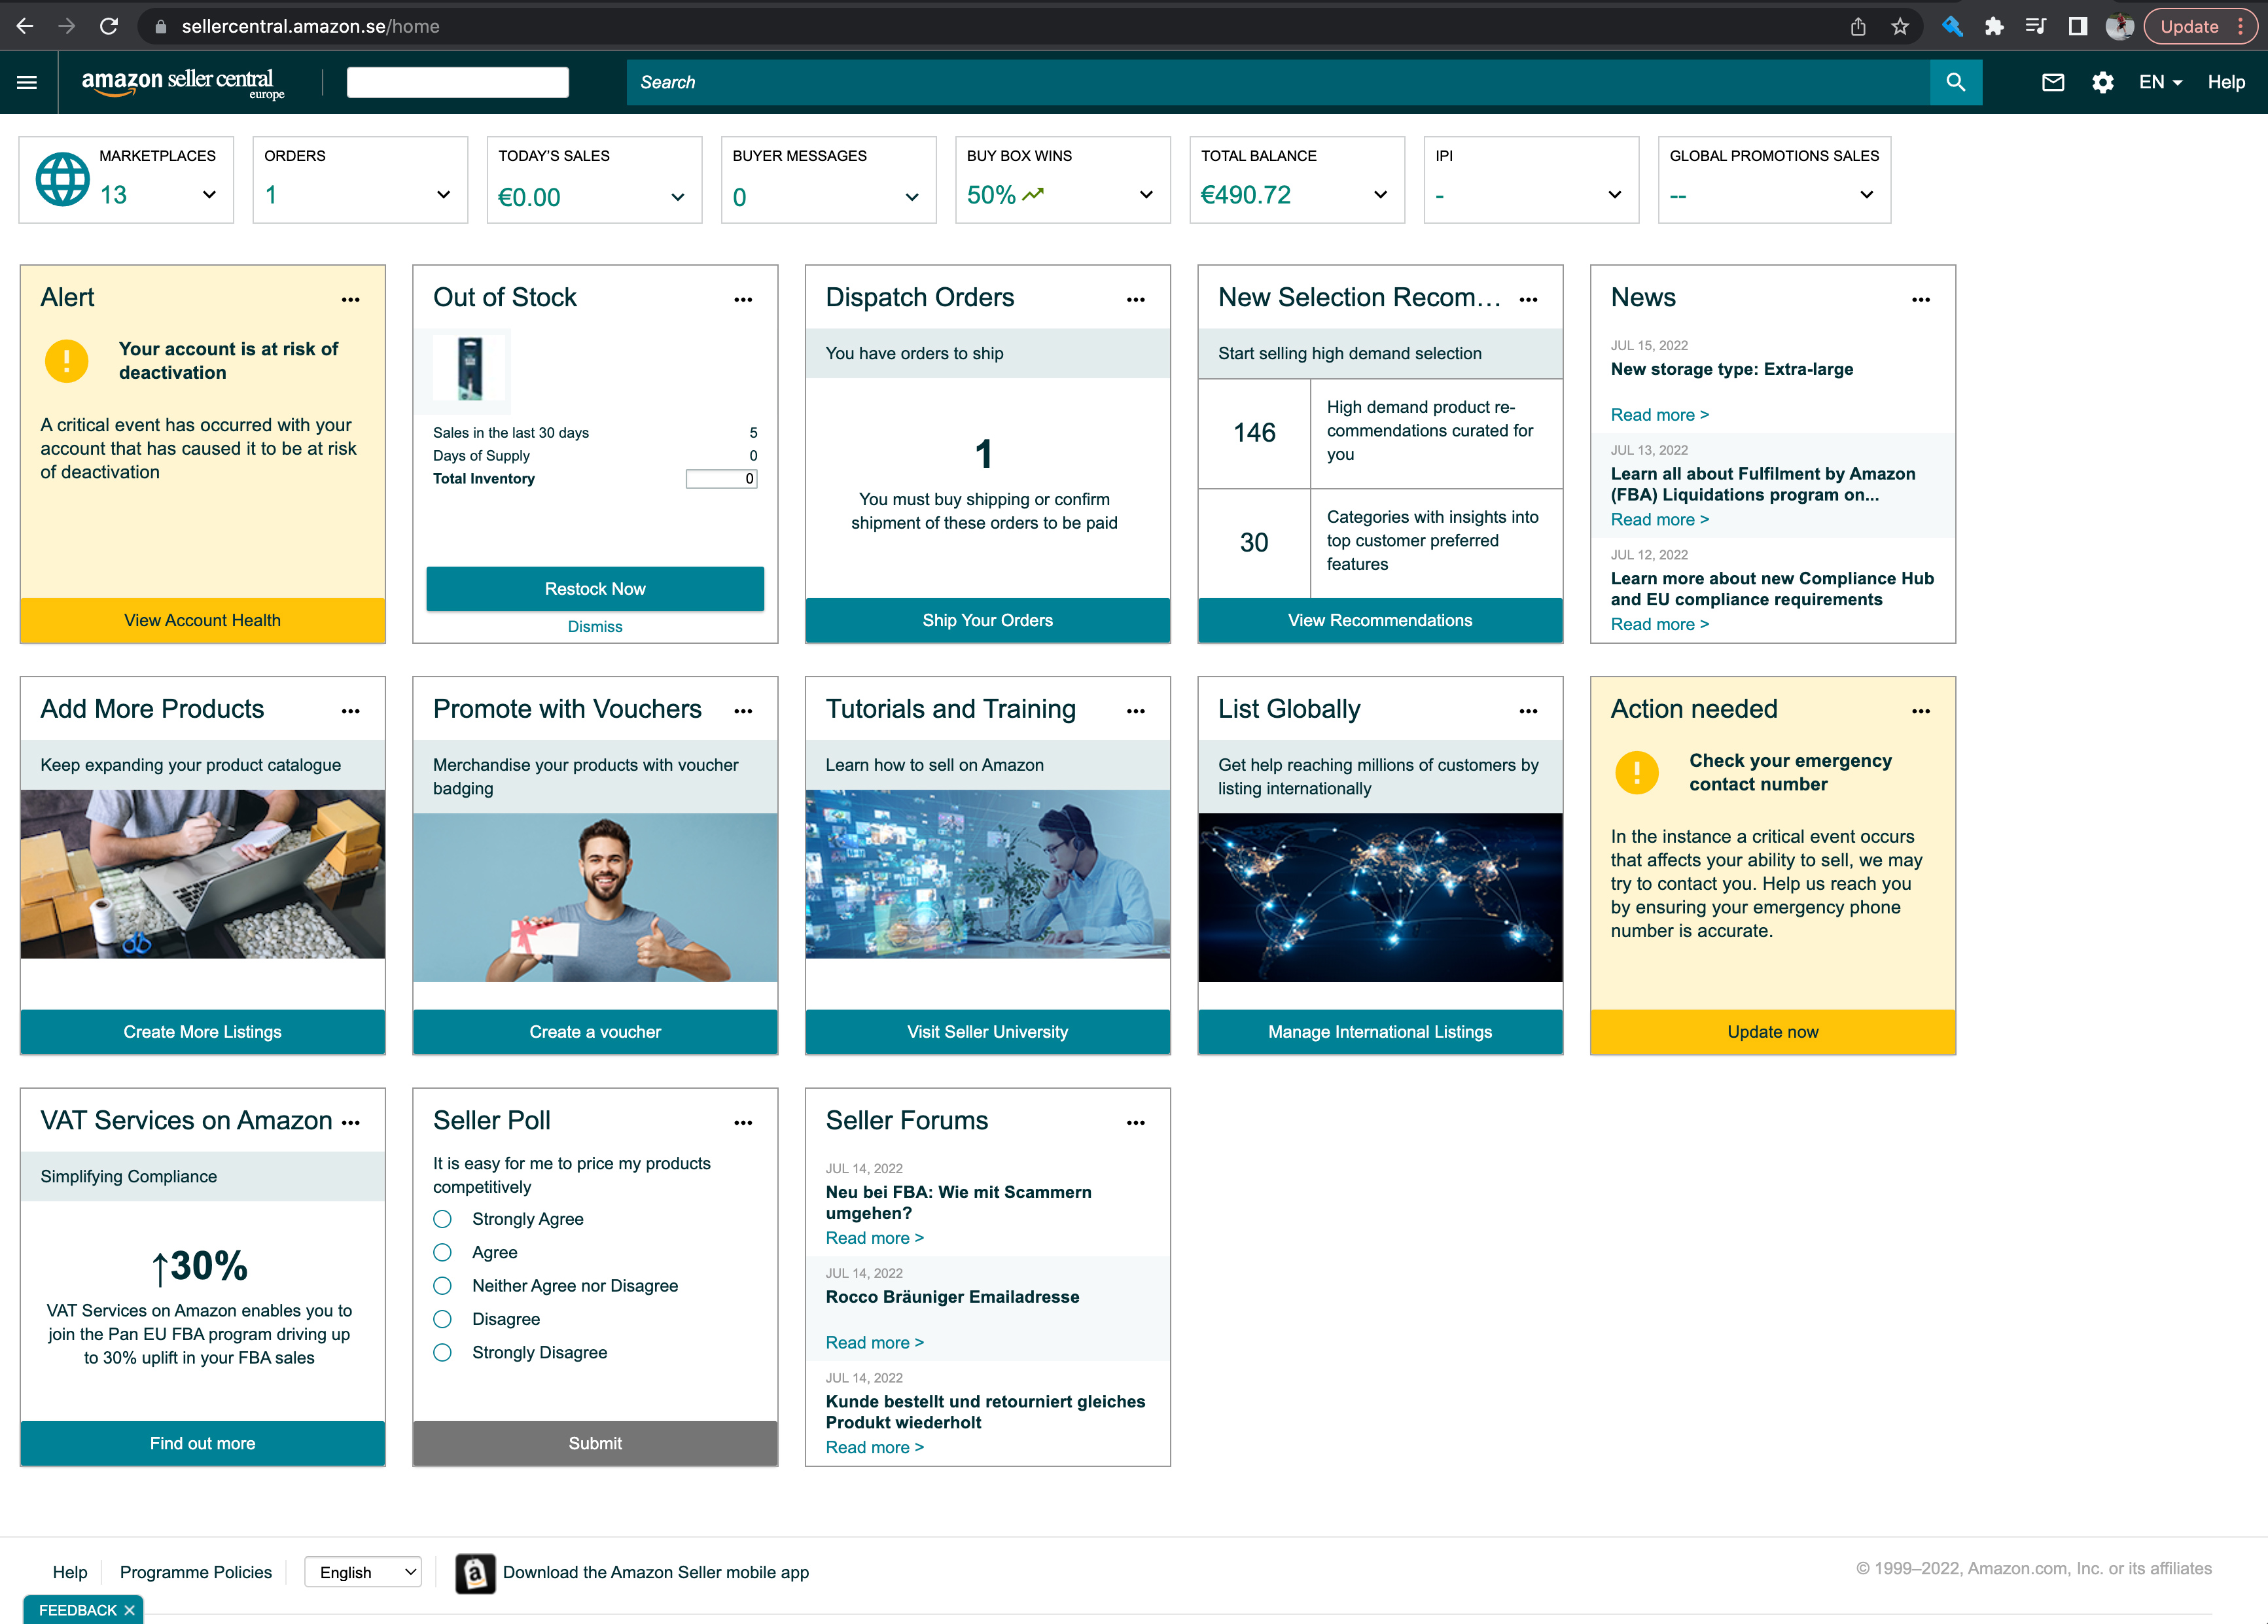Click the Restock Now button

(595, 589)
